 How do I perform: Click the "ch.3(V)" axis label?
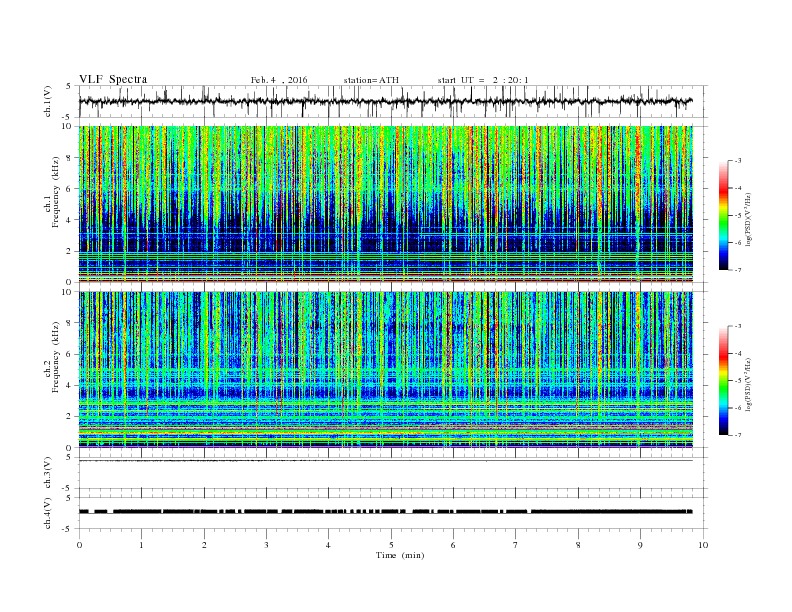point(48,473)
